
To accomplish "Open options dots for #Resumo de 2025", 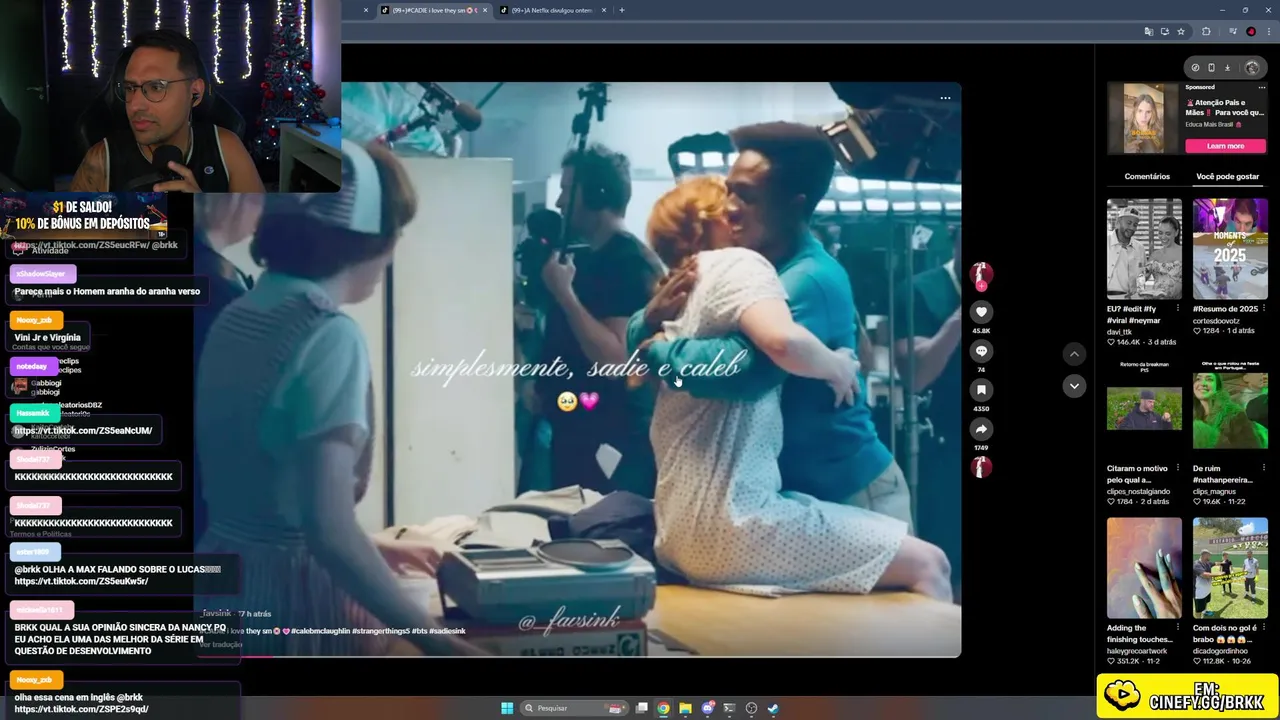I will point(1264,309).
